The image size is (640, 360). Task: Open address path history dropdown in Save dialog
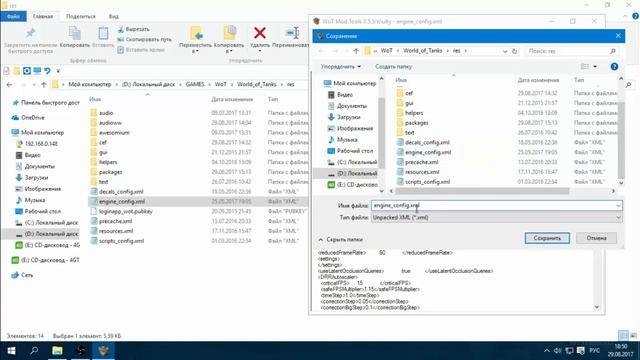pyautogui.click(x=505, y=51)
